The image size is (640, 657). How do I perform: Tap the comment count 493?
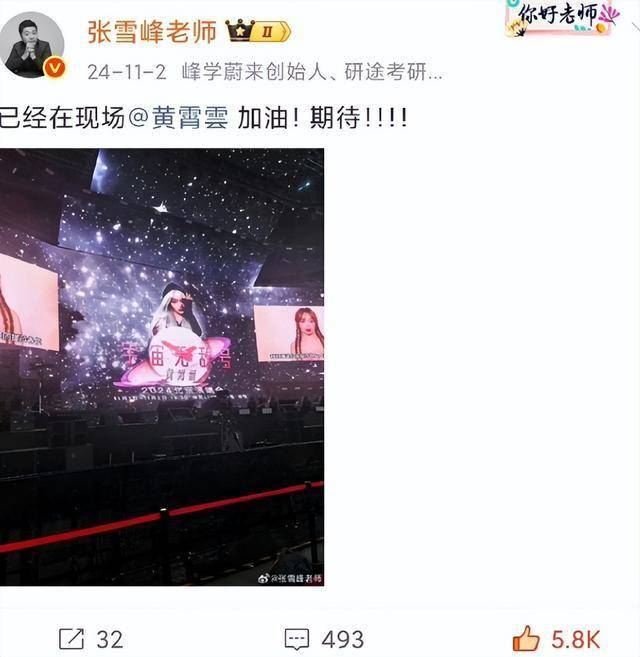tap(342, 639)
